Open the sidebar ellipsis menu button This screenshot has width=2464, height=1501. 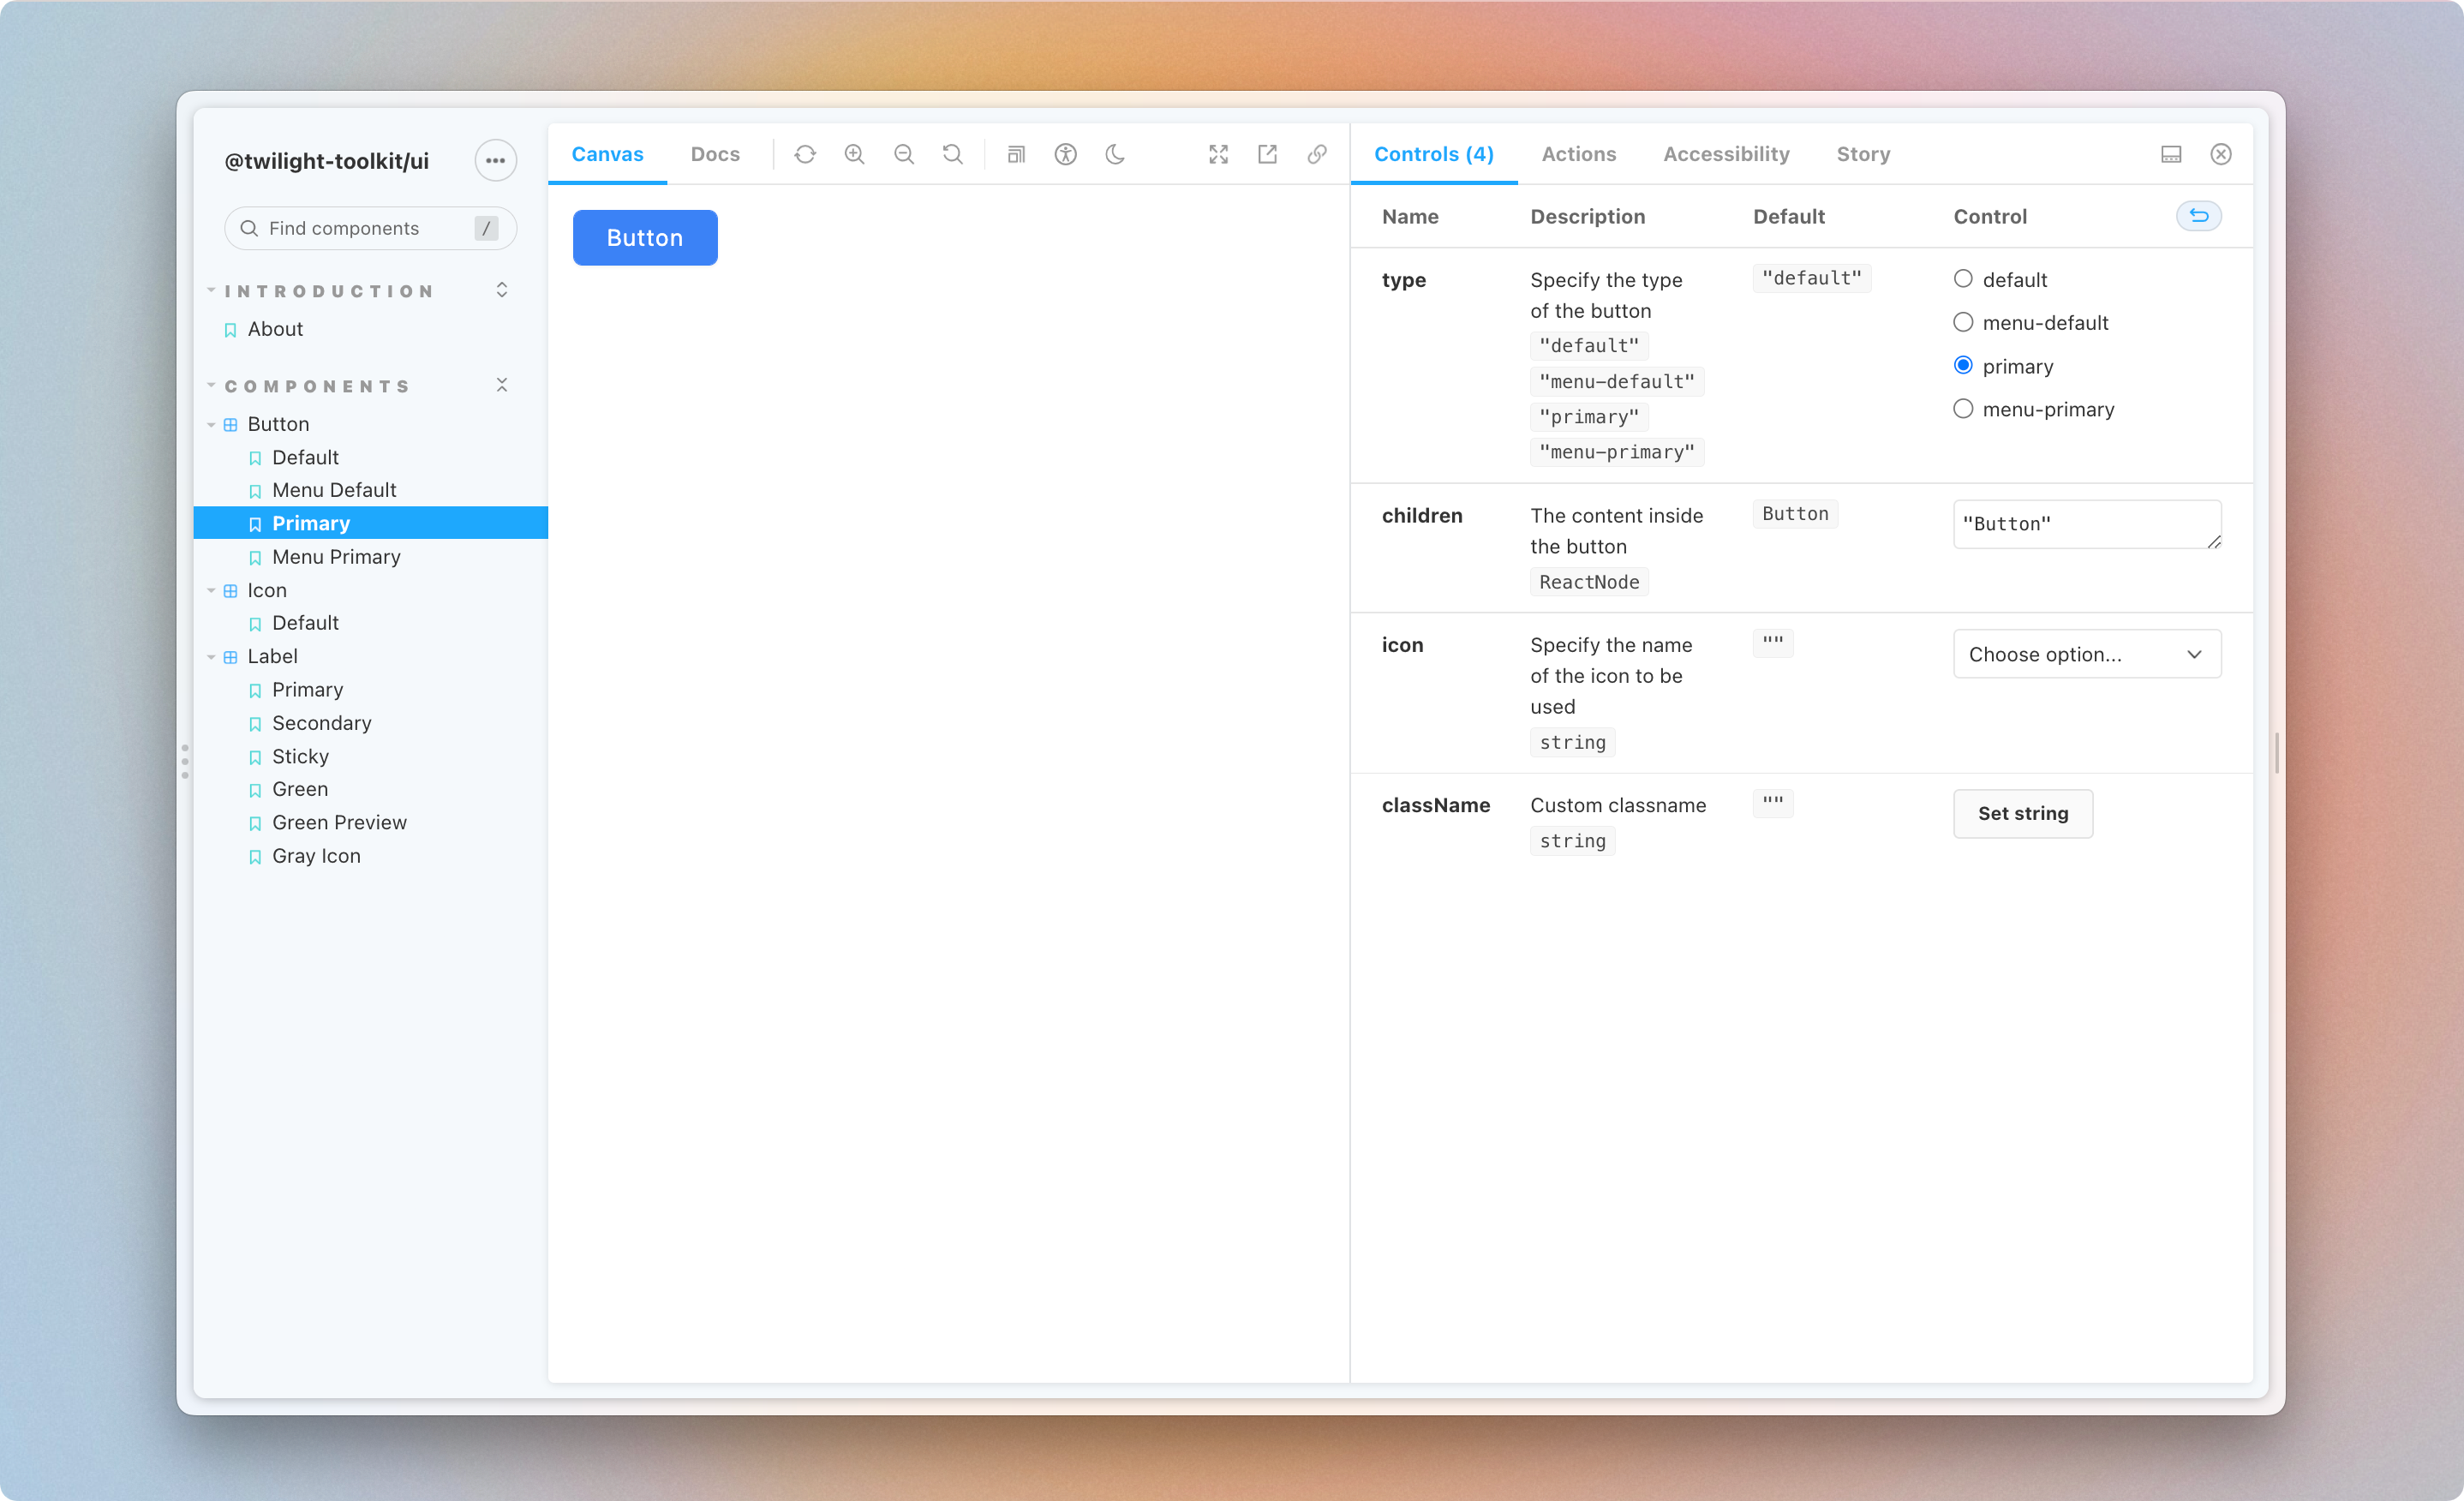495,160
